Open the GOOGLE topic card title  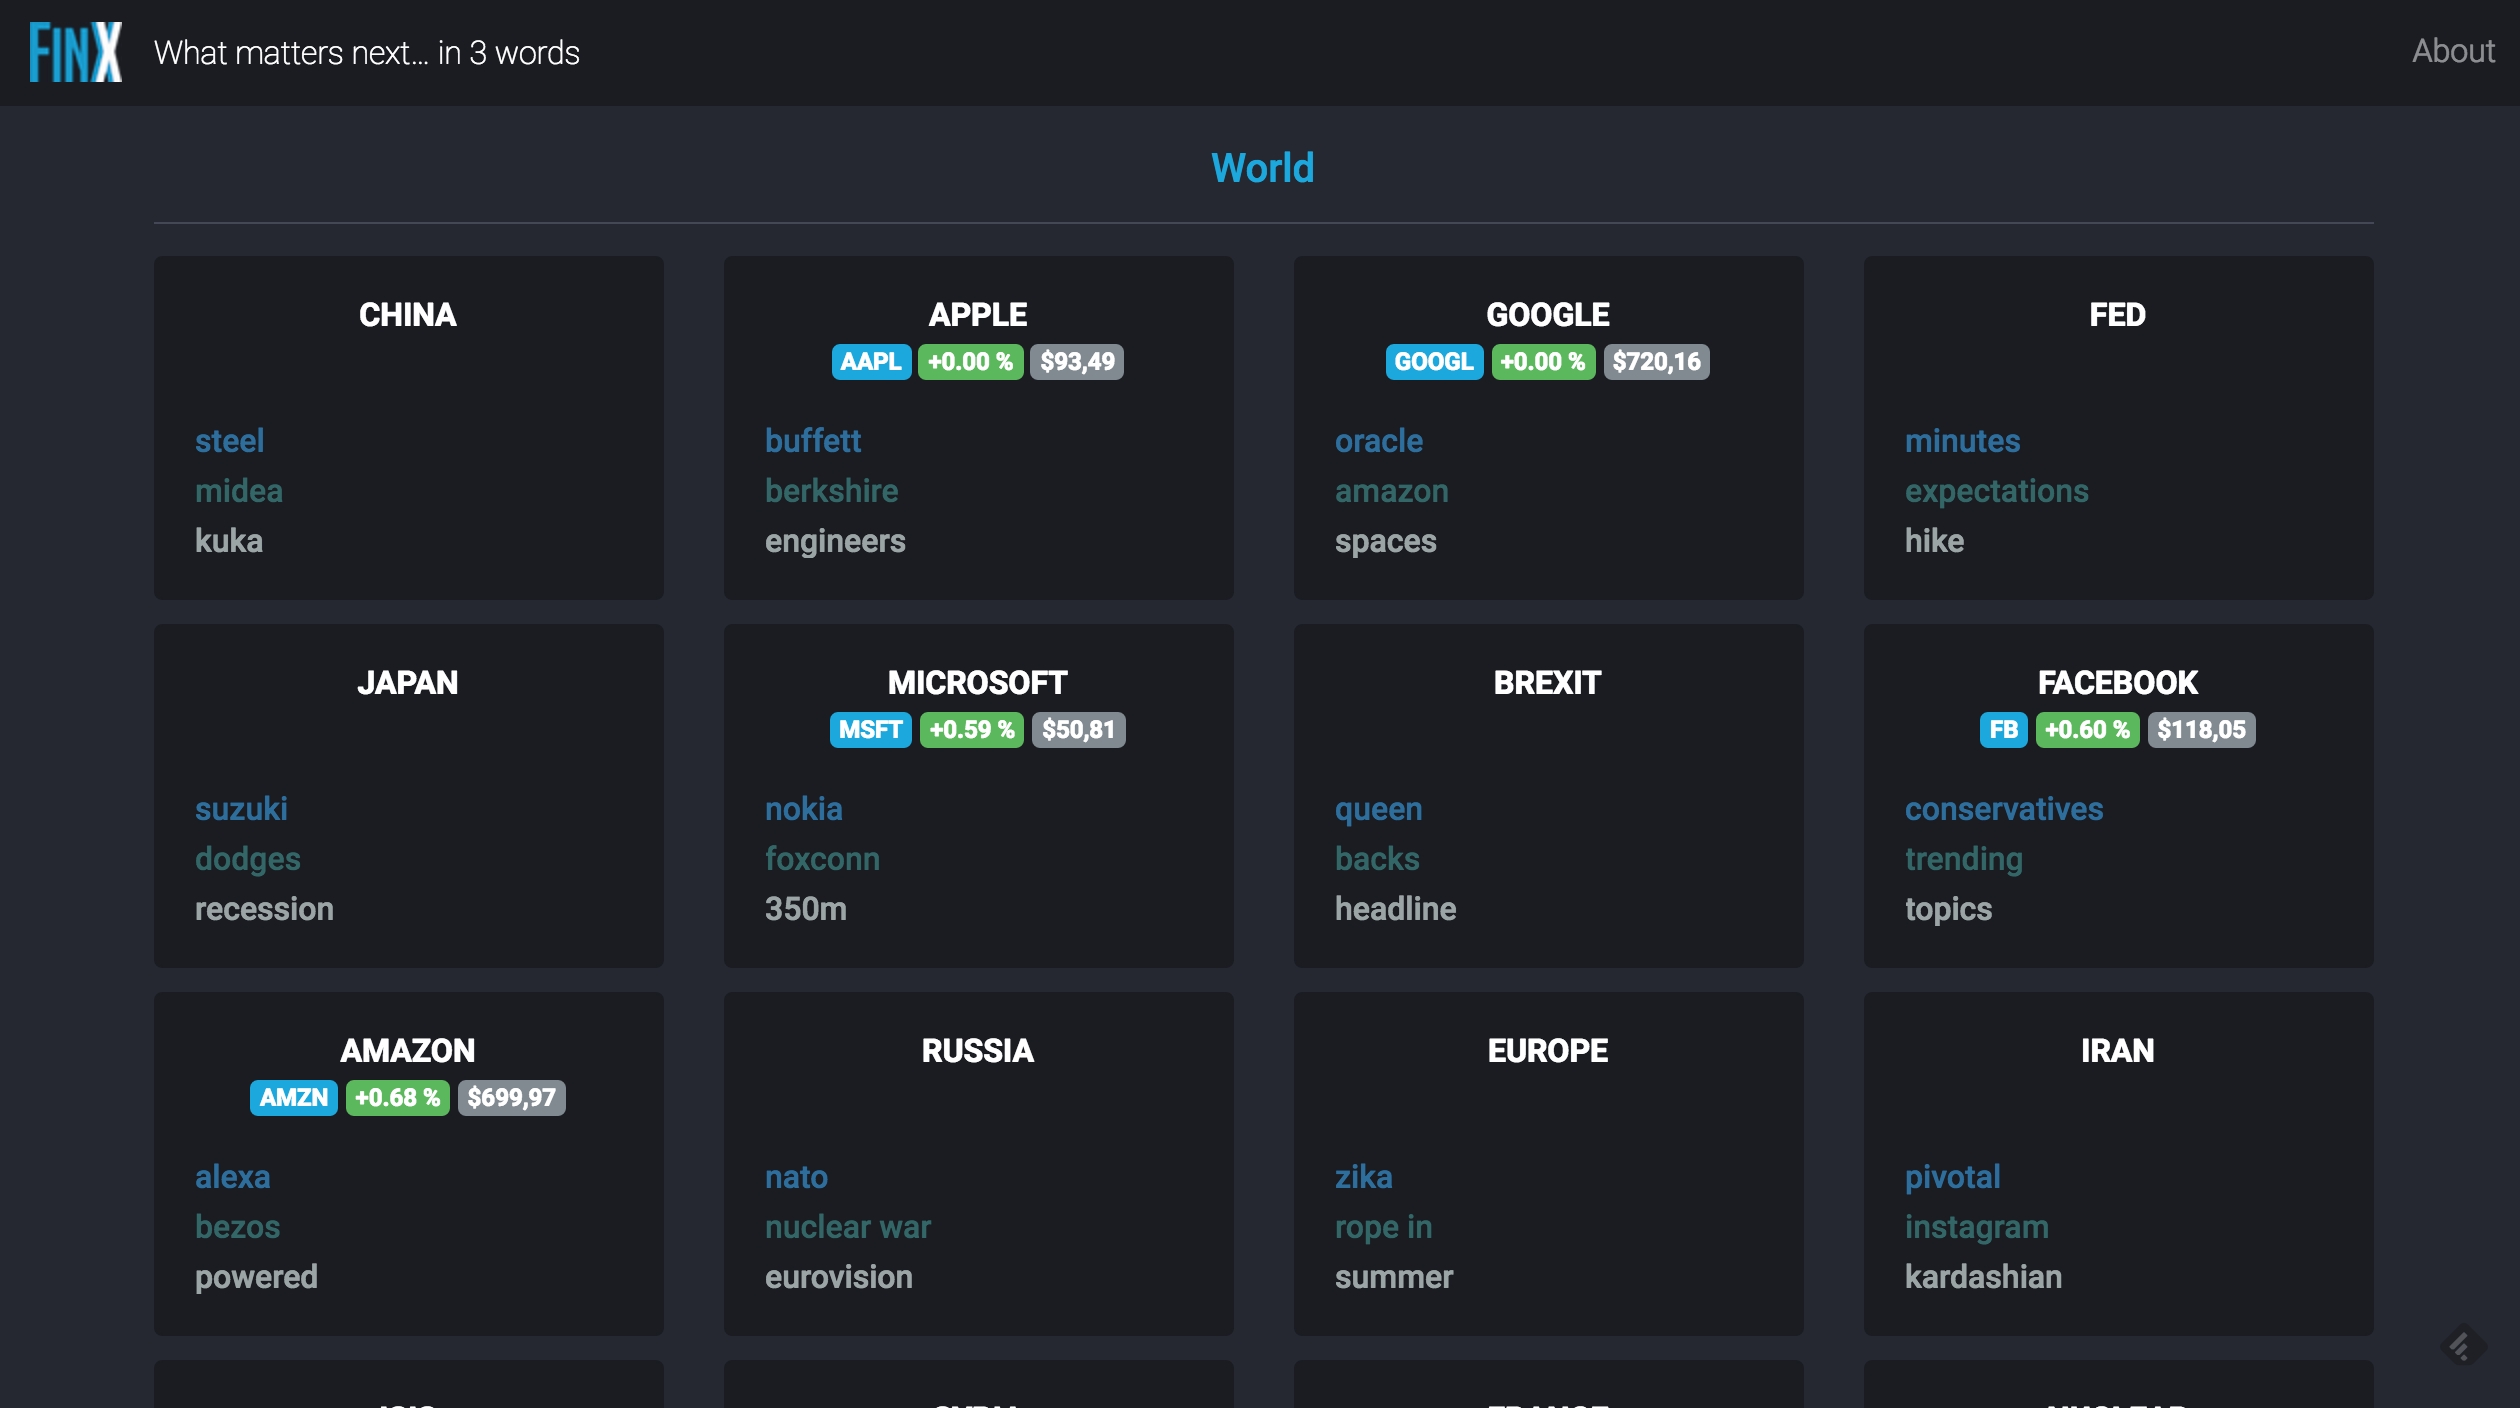(1548, 315)
